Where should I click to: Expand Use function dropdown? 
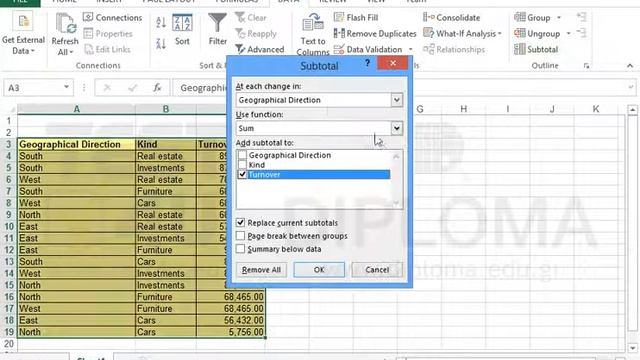(396, 128)
